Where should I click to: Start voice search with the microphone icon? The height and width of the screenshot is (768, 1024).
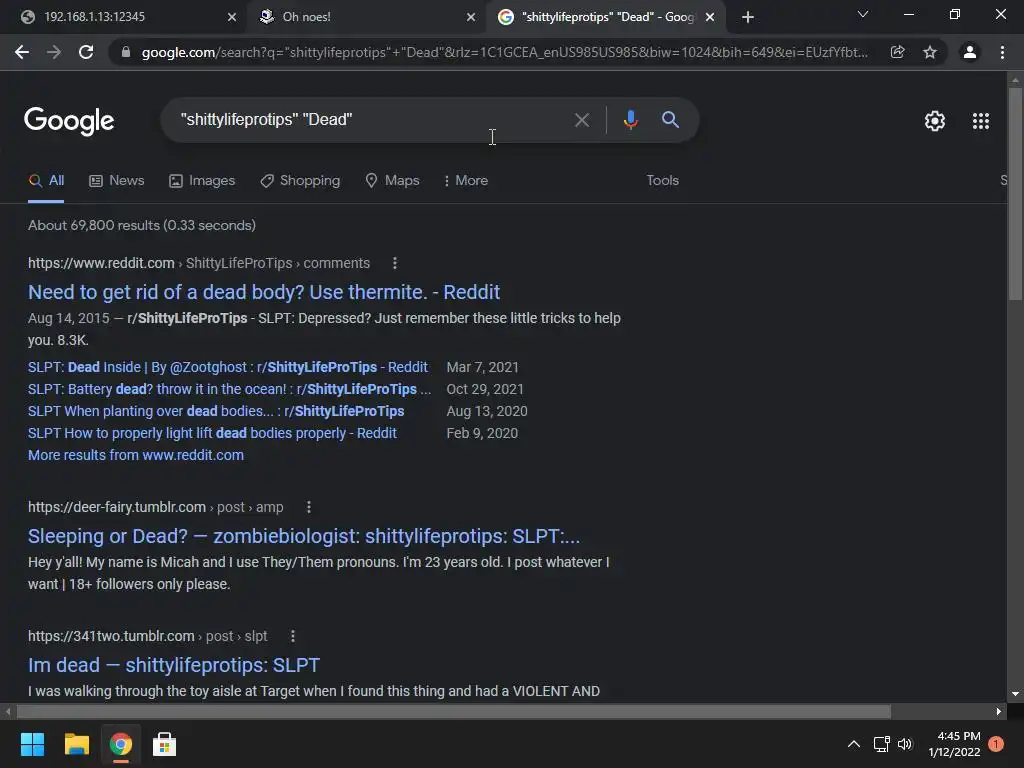630,120
